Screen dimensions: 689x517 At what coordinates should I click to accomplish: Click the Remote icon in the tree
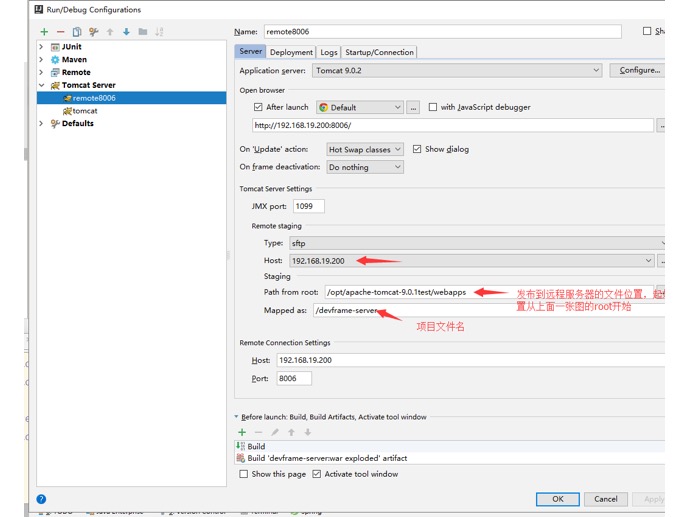coord(55,72)
